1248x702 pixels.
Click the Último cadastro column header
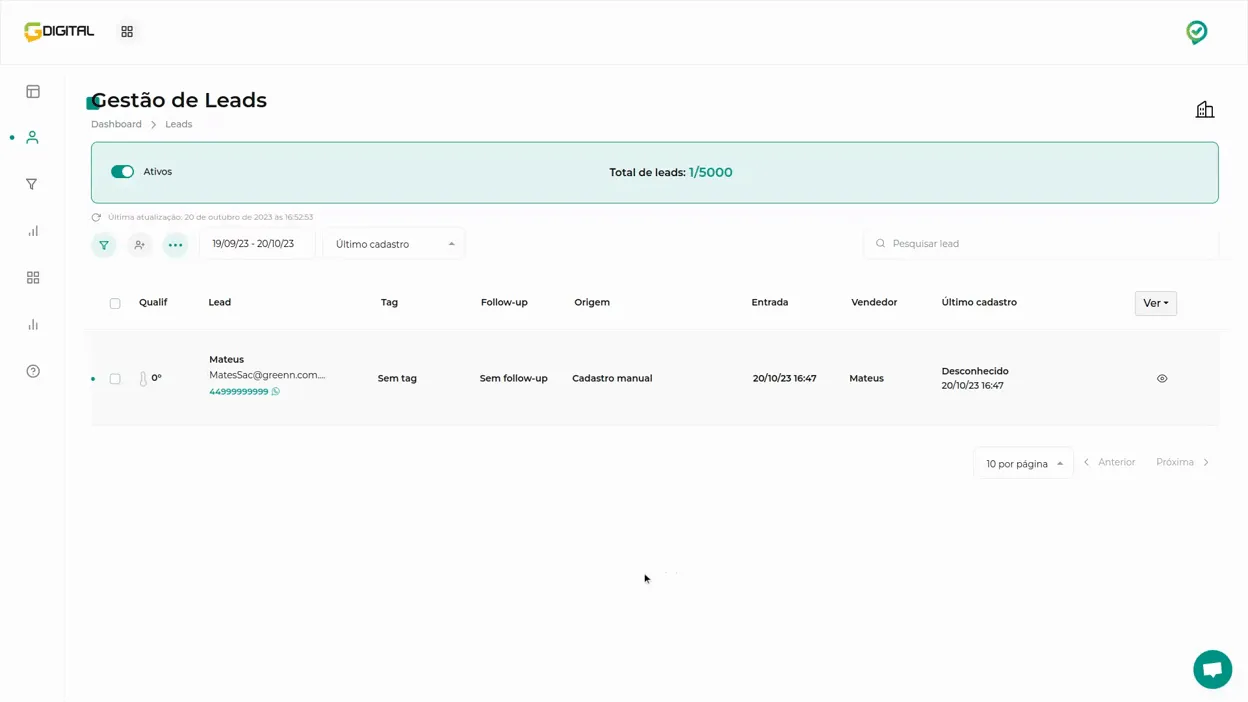979,302
